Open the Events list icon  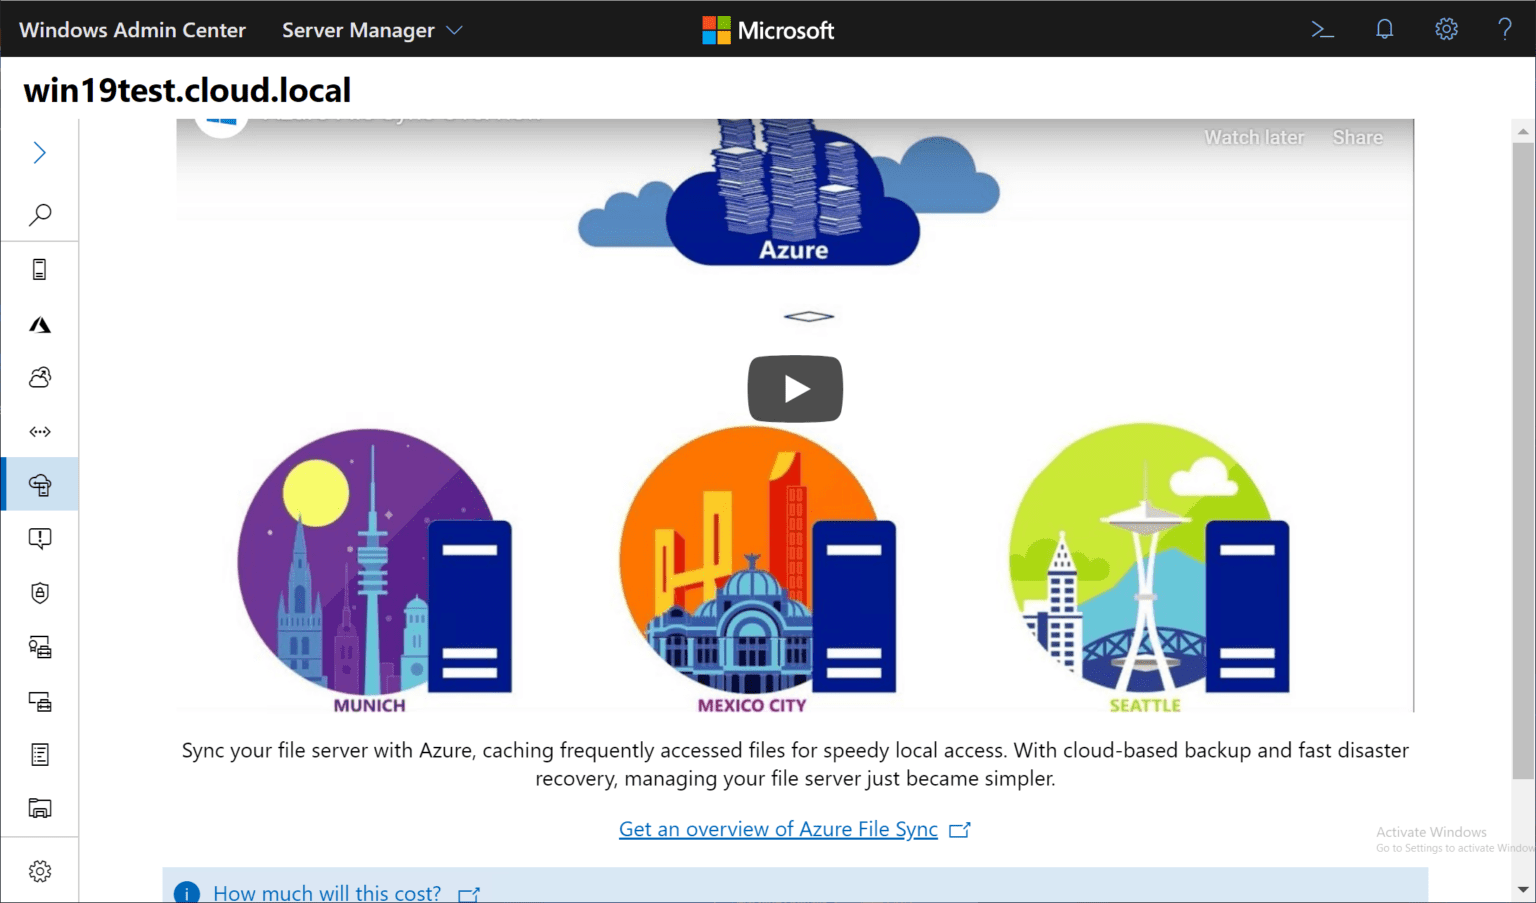pyautogui.click(x=40, y=754)
